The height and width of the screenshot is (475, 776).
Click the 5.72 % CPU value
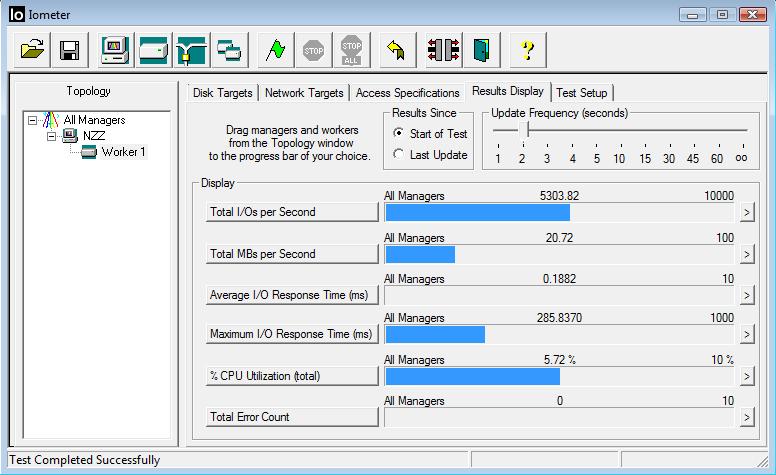(x=559, y=360)
